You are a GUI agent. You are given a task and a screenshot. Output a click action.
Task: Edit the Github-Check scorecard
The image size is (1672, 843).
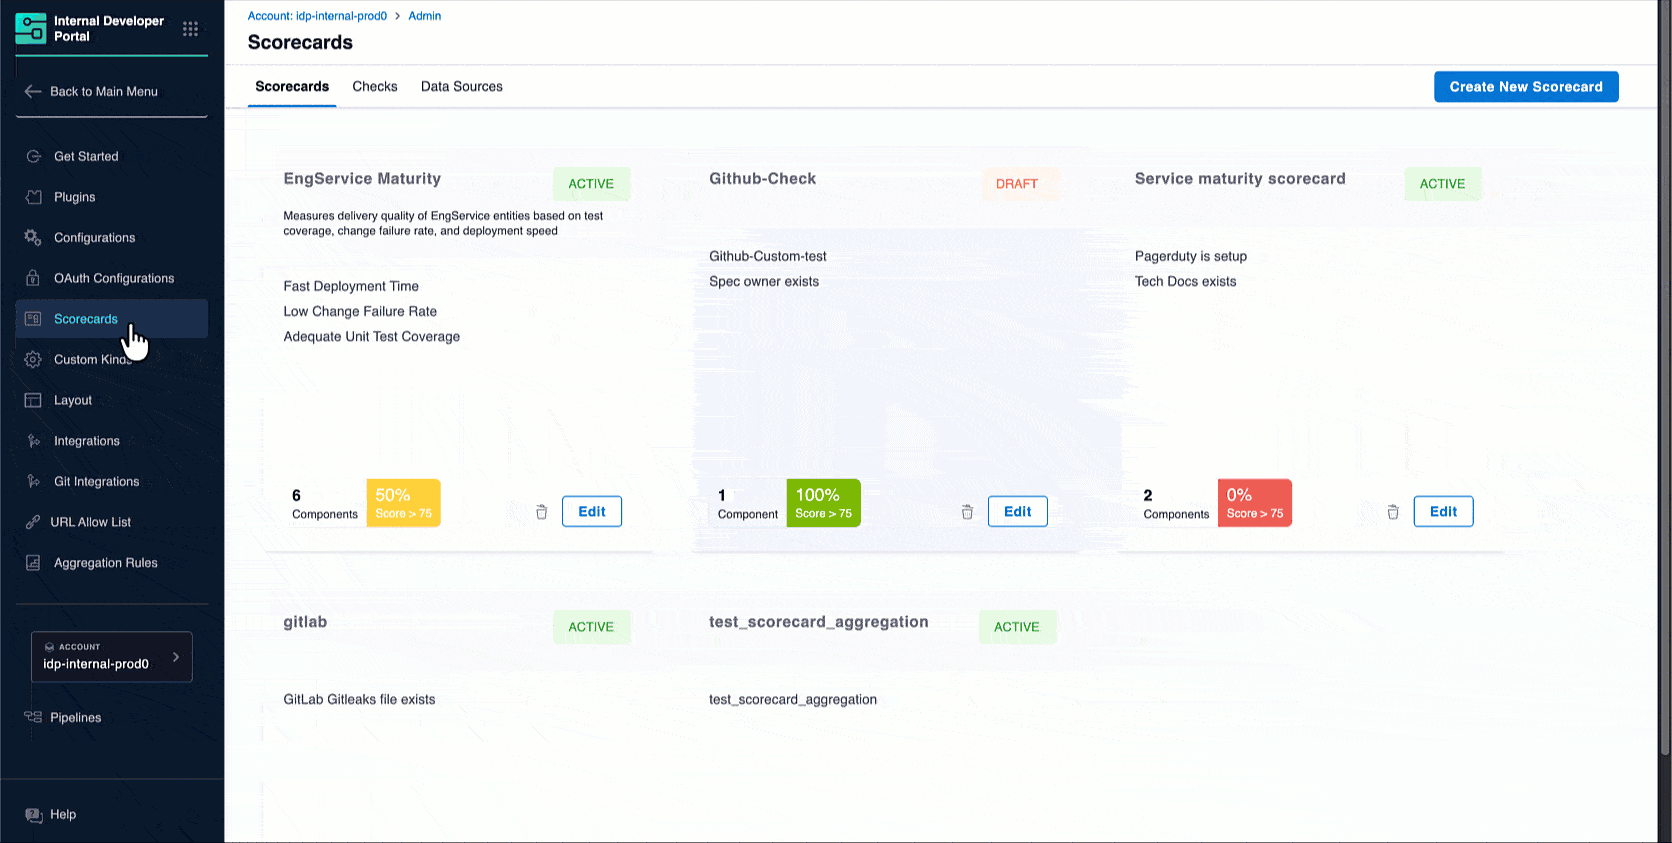pyautogui.click(x=1018, y=512)
